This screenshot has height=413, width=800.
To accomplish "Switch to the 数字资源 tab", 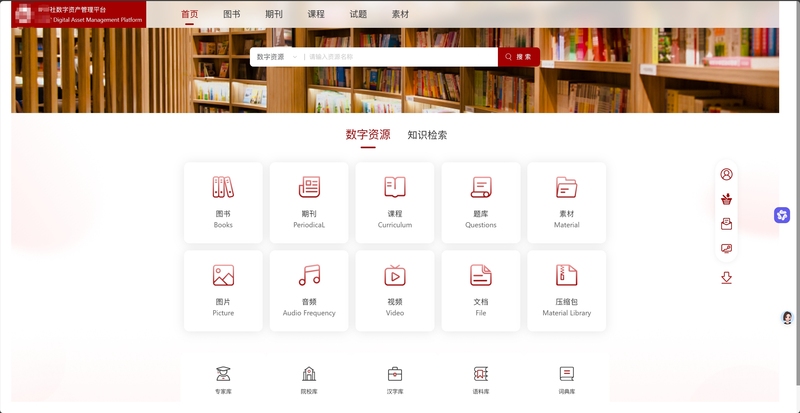I will tap(368, 135).
